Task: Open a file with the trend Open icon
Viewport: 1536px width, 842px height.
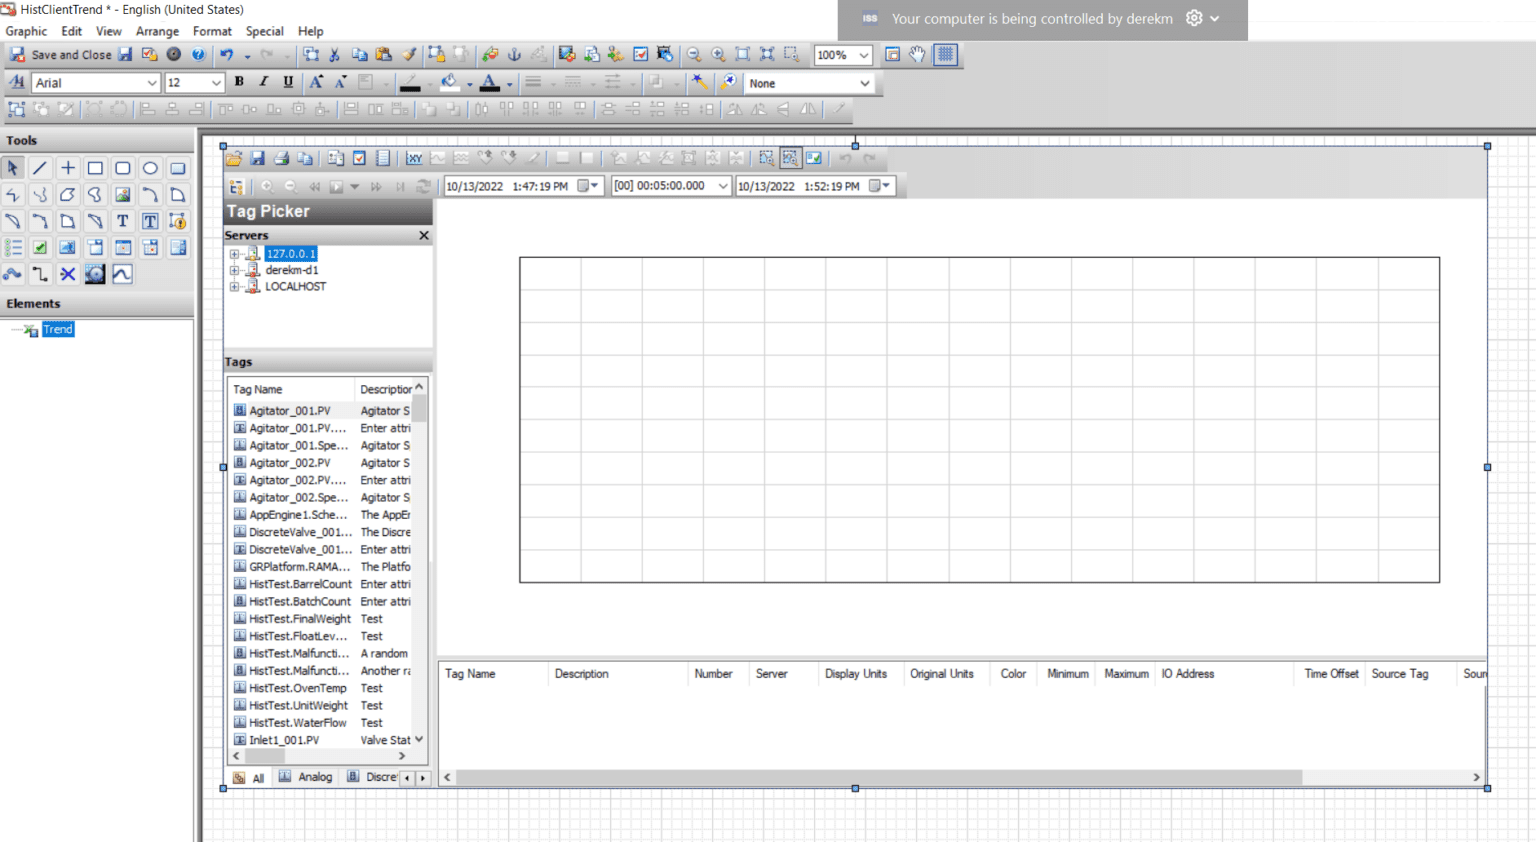Action: [x=233, y=157]
